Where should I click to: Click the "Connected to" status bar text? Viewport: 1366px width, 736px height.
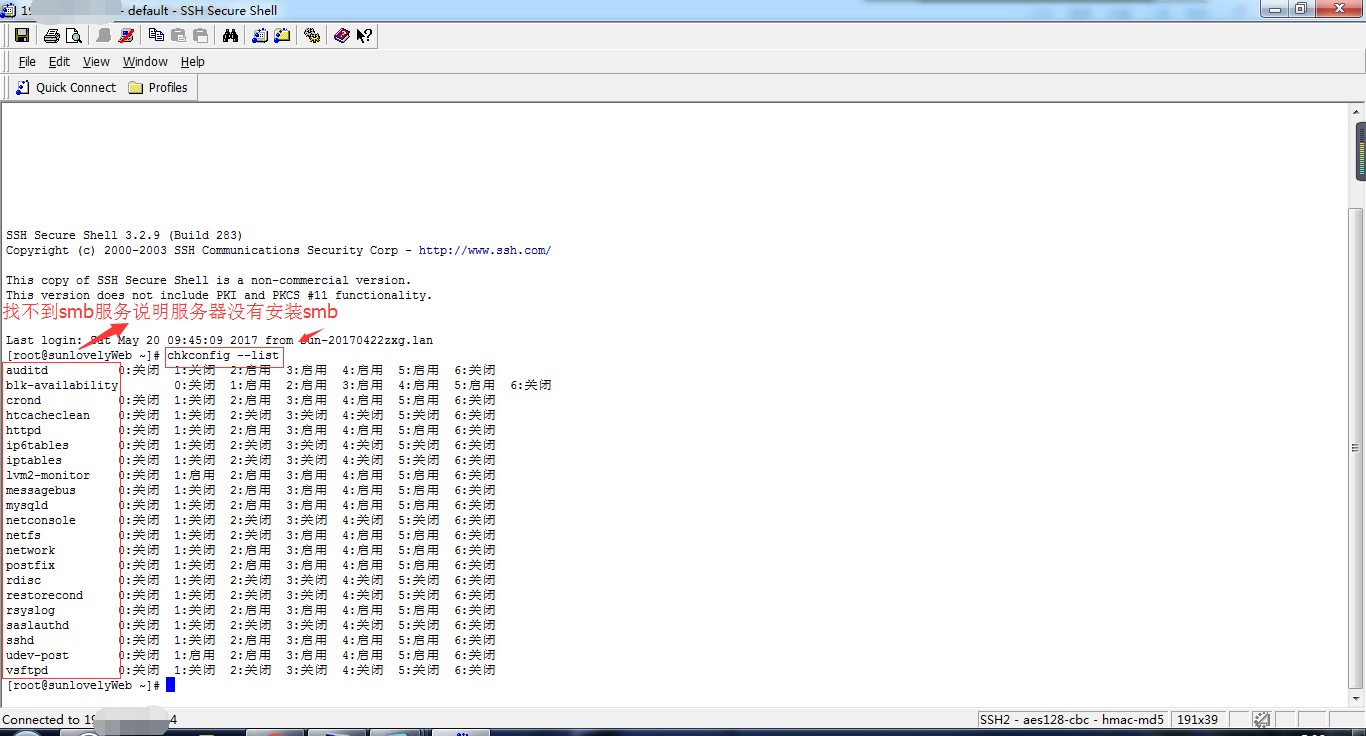pyautogui.click(x=41, y=719)
